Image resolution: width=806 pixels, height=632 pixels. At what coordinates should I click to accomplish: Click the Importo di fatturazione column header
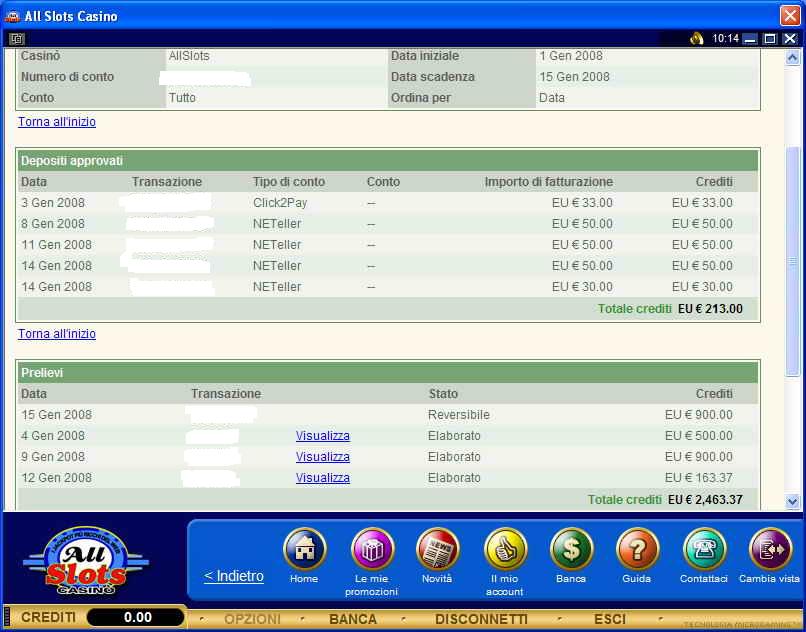click(548, 182)
